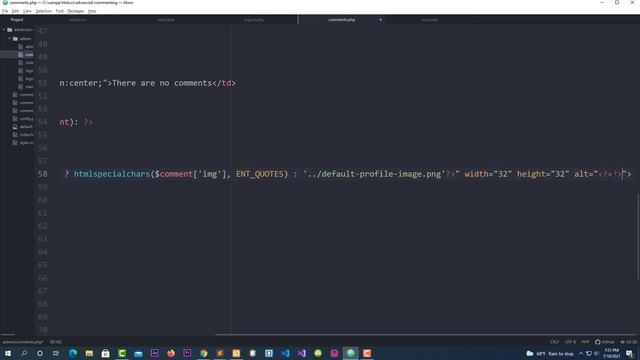Click the ENT_QUOTES constant in line 58
This screenshot has height=360, width=640.
(x=260, y=174)
